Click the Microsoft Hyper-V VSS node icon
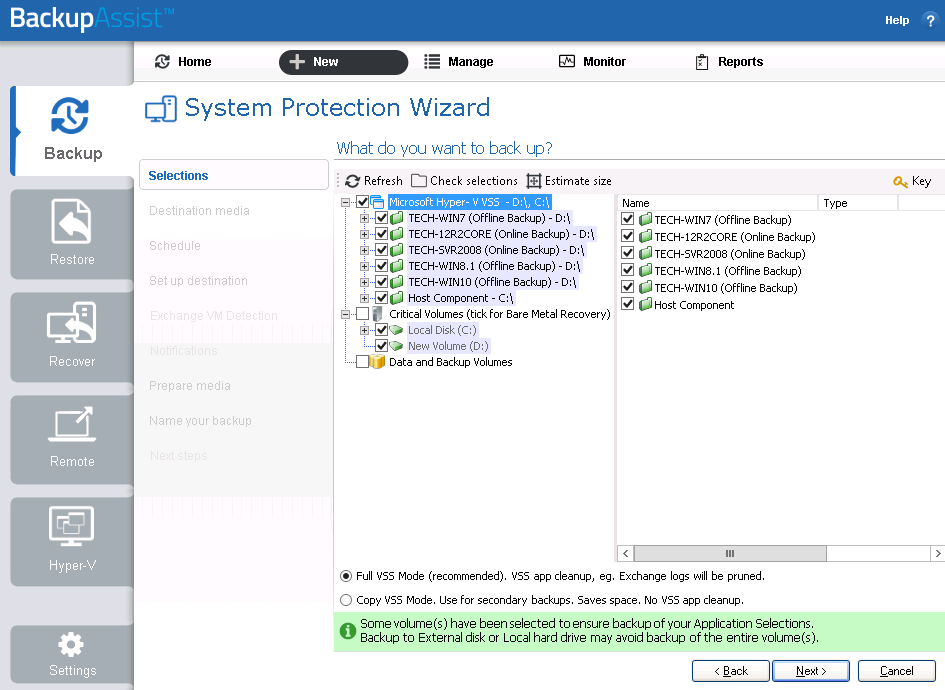Screen dimensions: 945x690 pyautogui.click(x=377, y=202)
